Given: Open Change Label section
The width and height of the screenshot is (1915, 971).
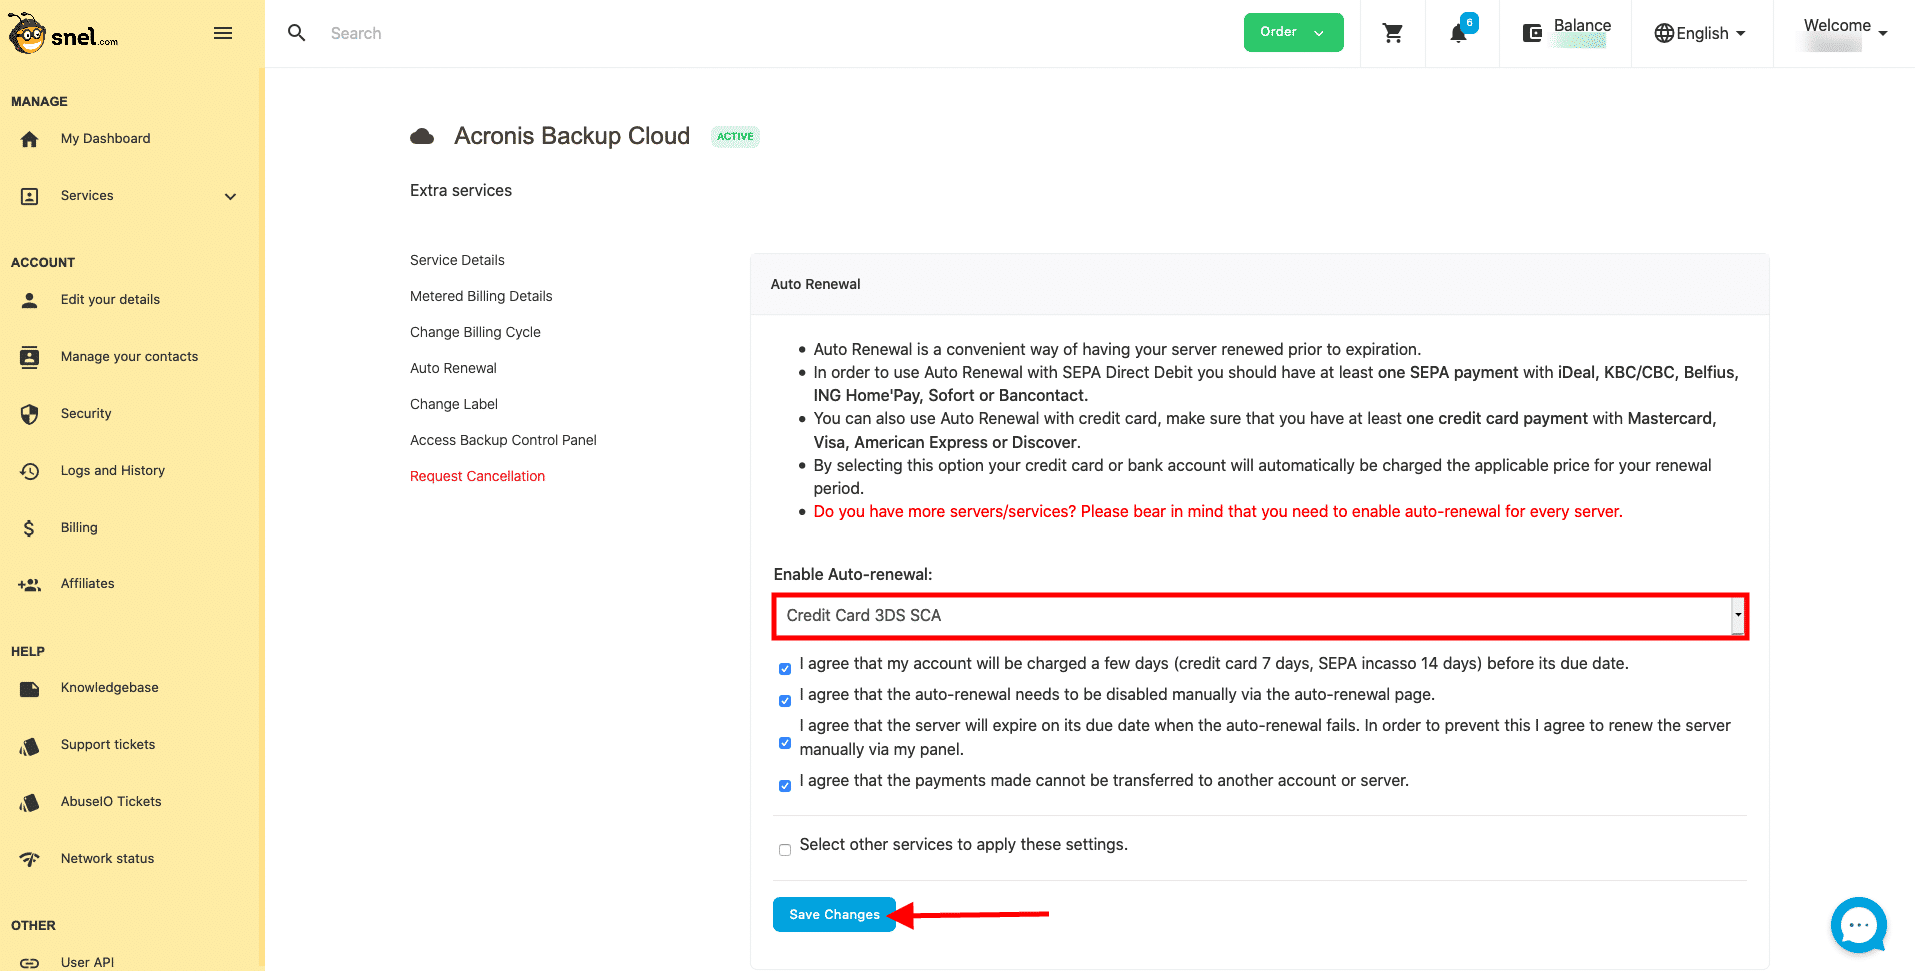Looking at the screenshot, I should point(454,404).
